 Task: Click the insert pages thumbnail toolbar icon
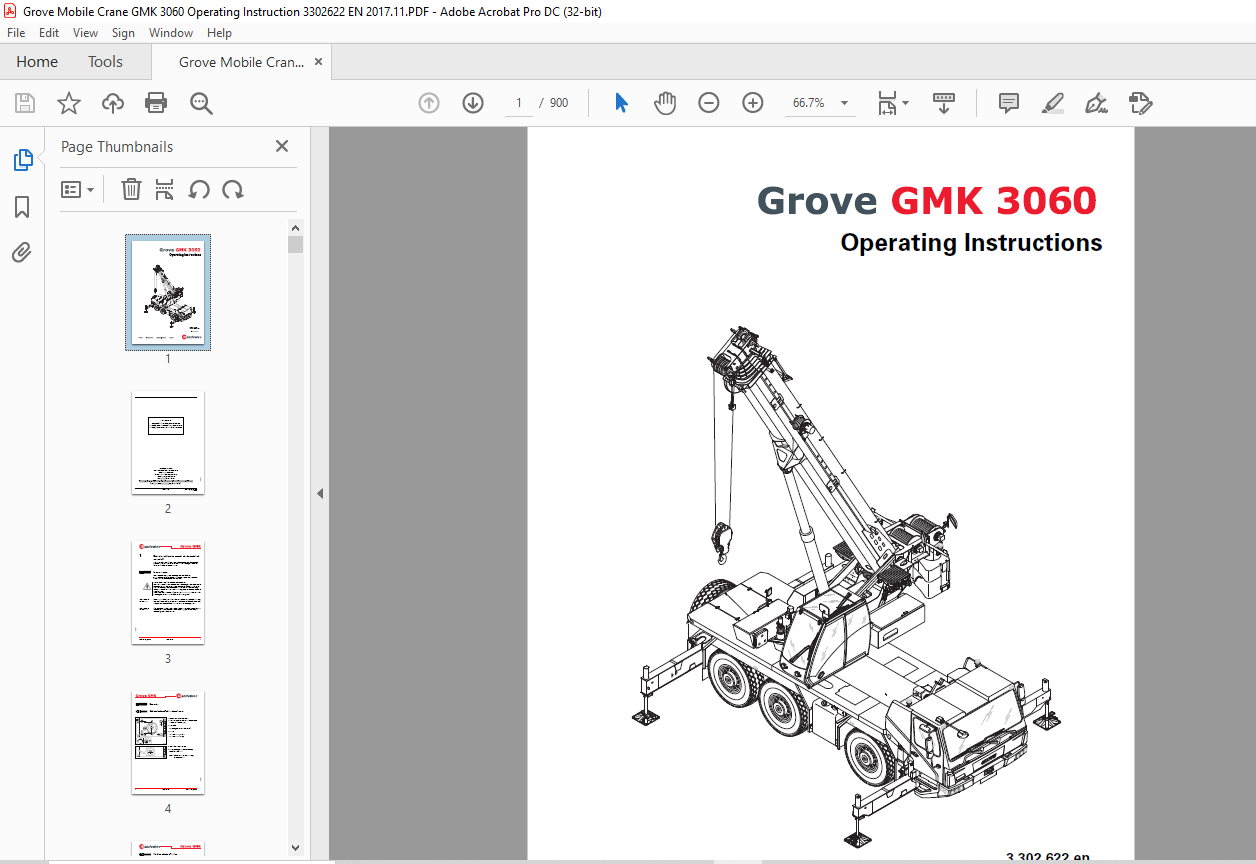pos(165,189)
